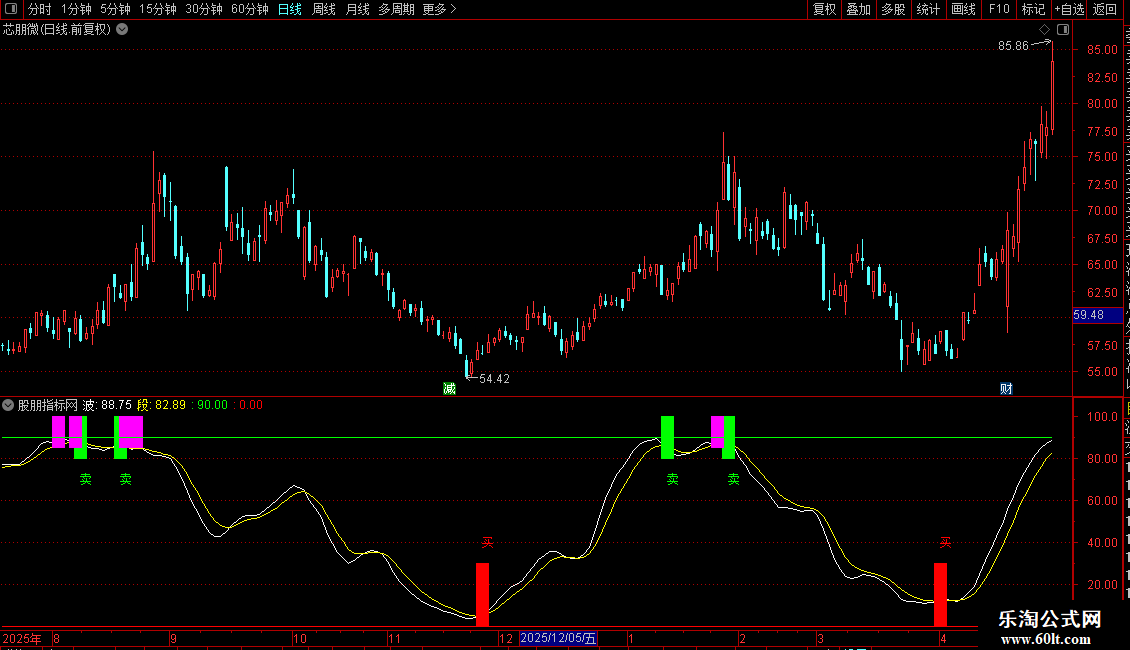
Task: Open the 复权 adjustment menu
Action: [x=824, y=9]
